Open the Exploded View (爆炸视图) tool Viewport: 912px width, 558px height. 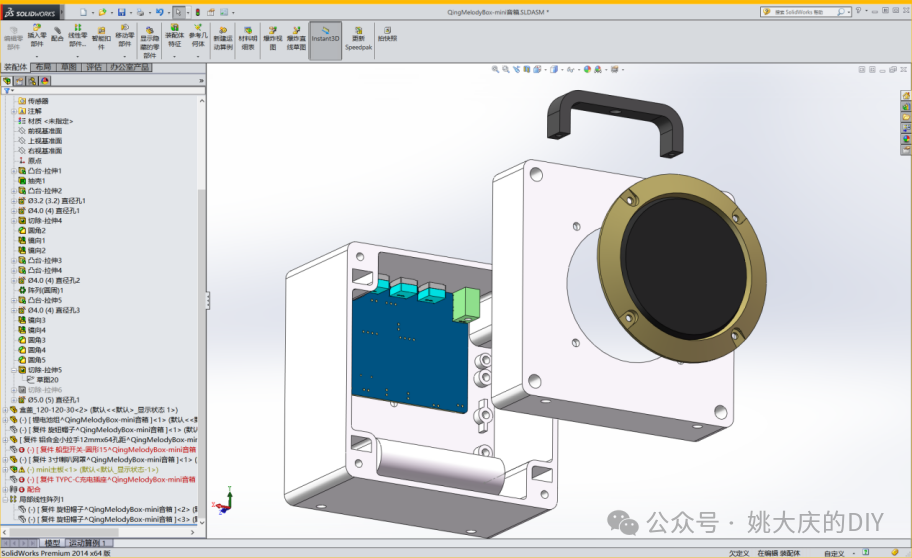(272, 37)
